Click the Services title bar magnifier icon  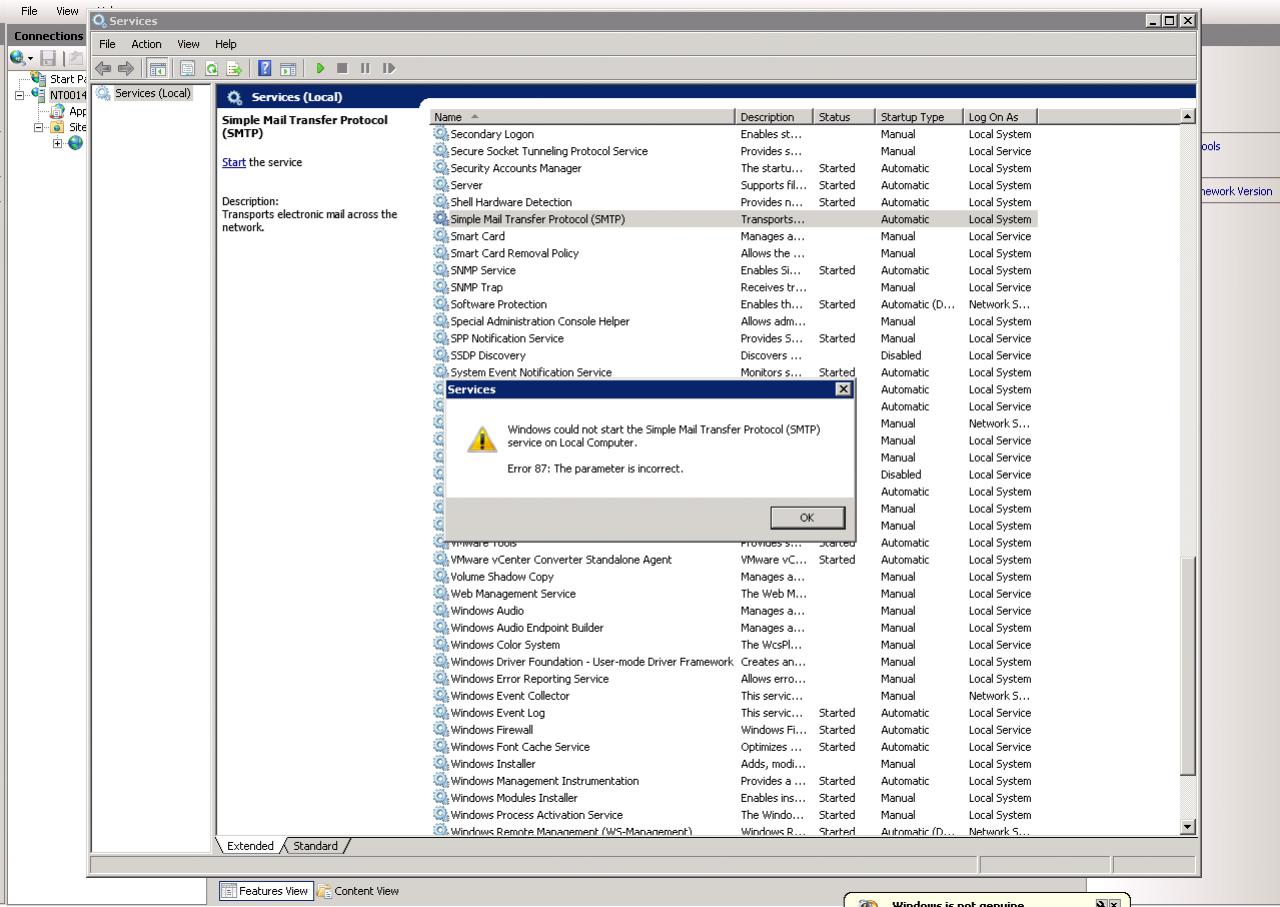99,20
